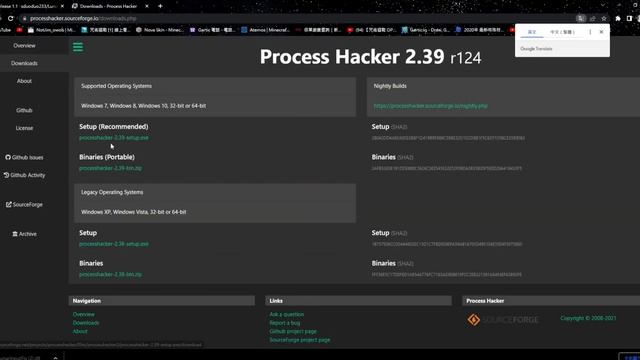The width and height of the screenshot is (640, 360).
Task: Click the share page icon in address bar
Action: (593, 18)
